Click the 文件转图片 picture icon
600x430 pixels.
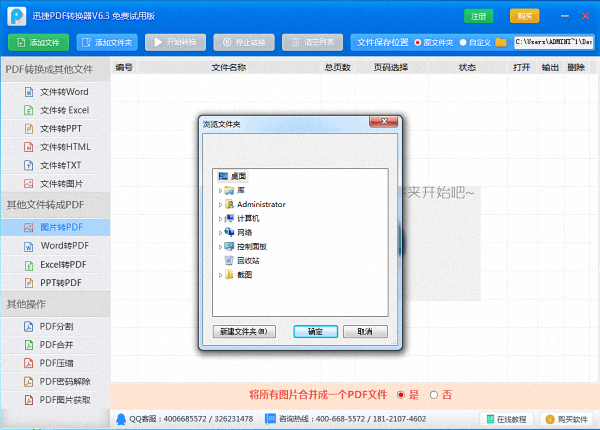coord(29,184)
